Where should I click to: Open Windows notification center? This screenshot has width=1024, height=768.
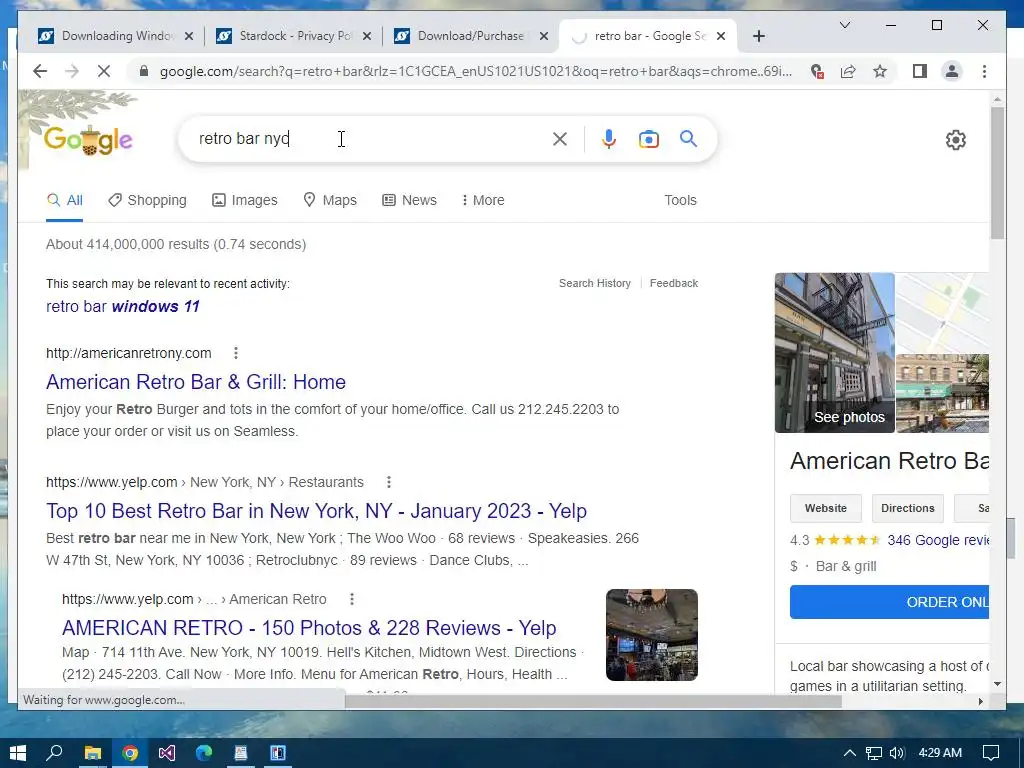(991, 753)
